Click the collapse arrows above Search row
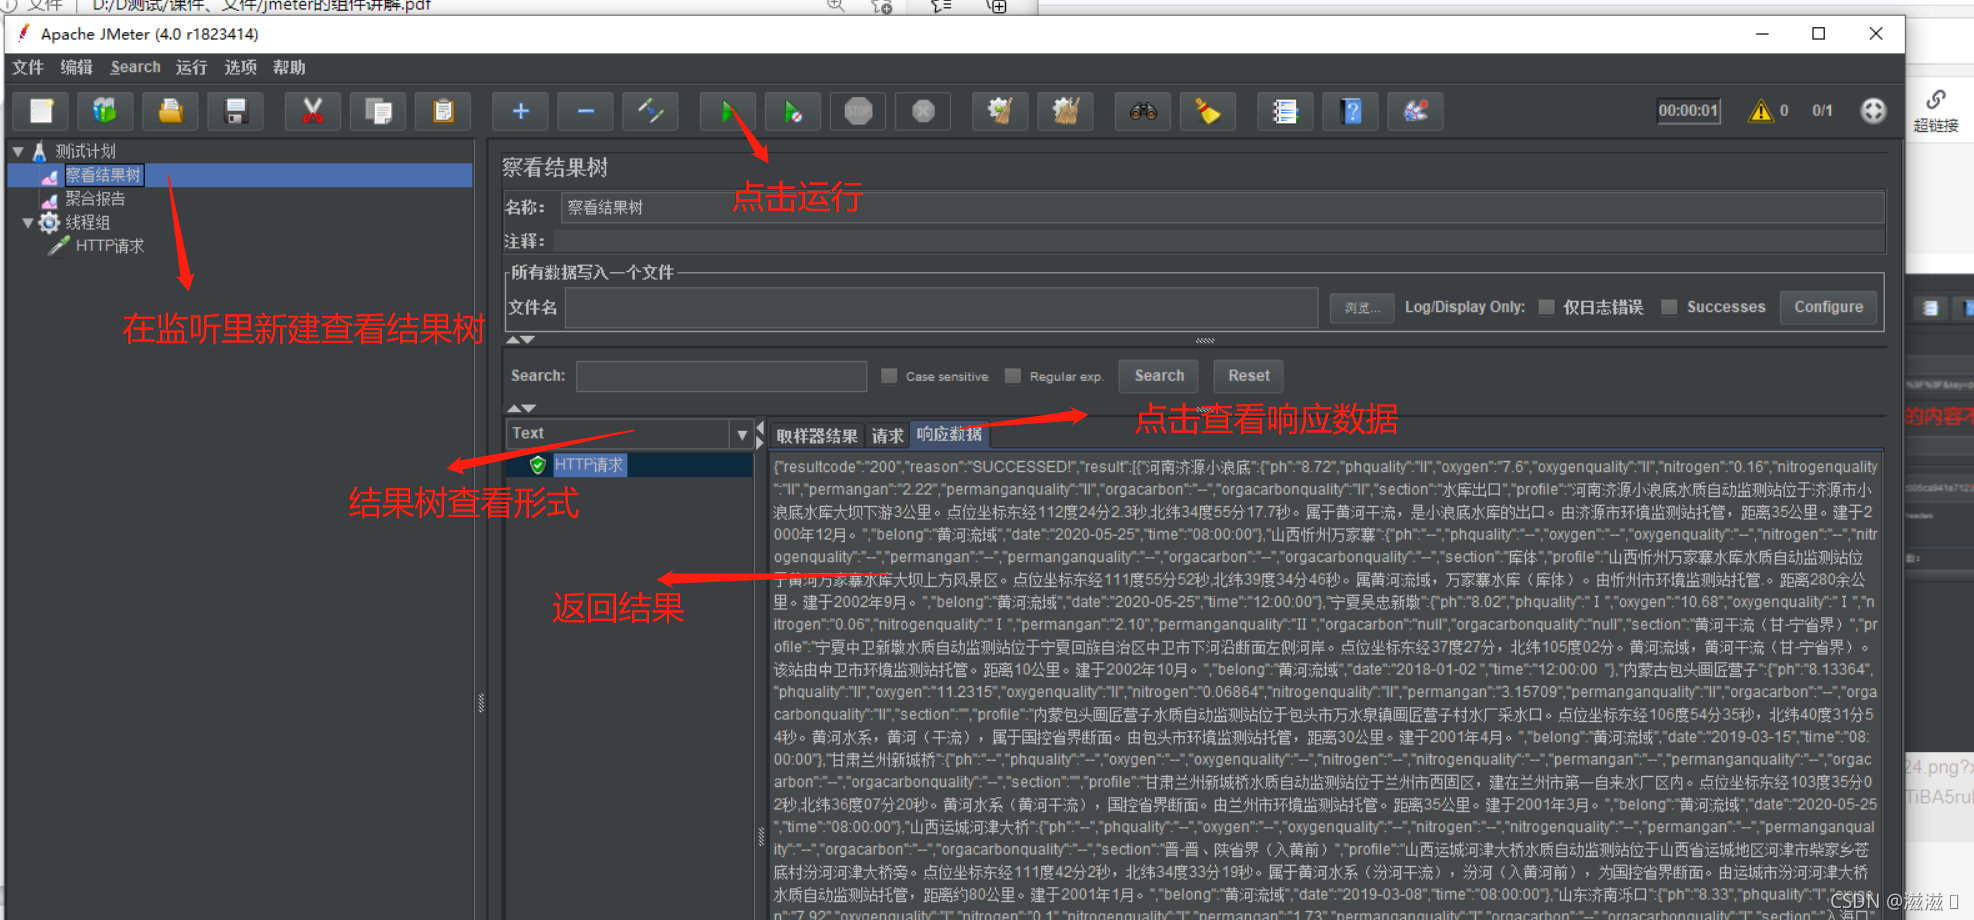 click(x=520, y=340)
